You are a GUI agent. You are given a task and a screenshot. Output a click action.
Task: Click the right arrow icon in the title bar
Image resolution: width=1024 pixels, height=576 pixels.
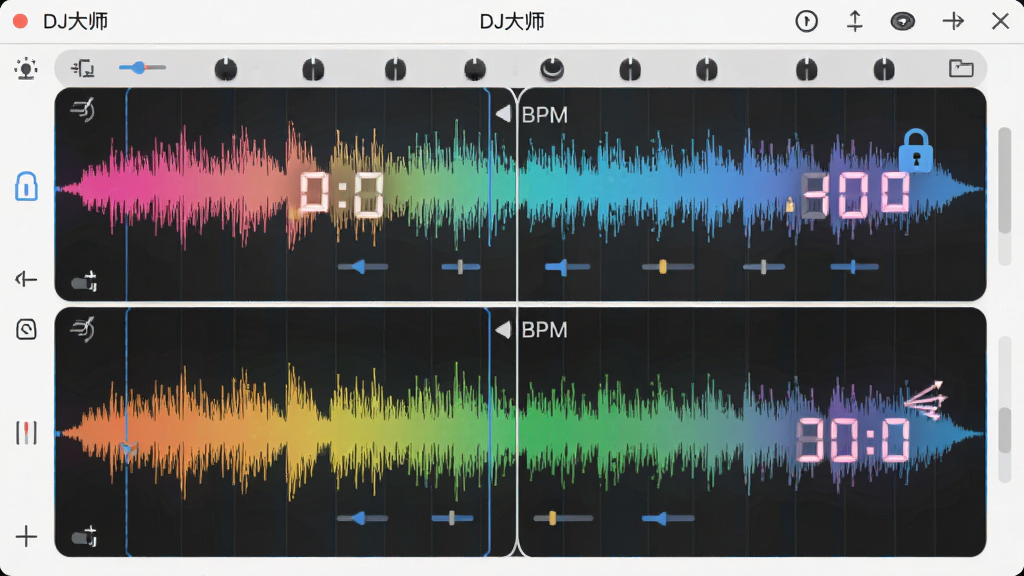click(953, 22)
